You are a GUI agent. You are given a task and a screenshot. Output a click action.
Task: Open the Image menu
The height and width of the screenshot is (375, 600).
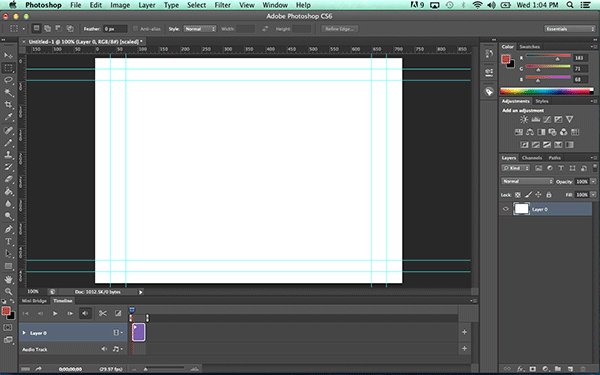click(120, 5)
